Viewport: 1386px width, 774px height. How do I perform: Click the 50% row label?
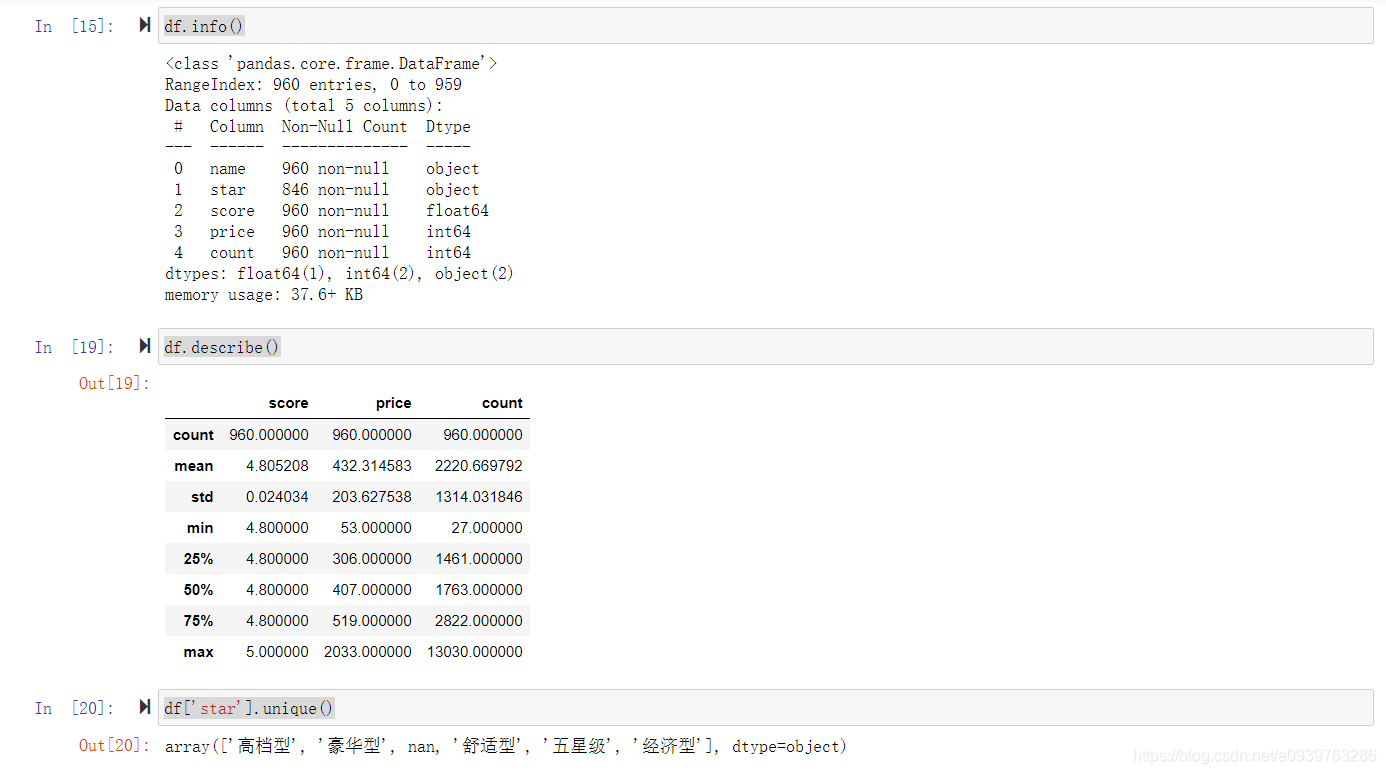pyautogui.click(x=198, y=590)
